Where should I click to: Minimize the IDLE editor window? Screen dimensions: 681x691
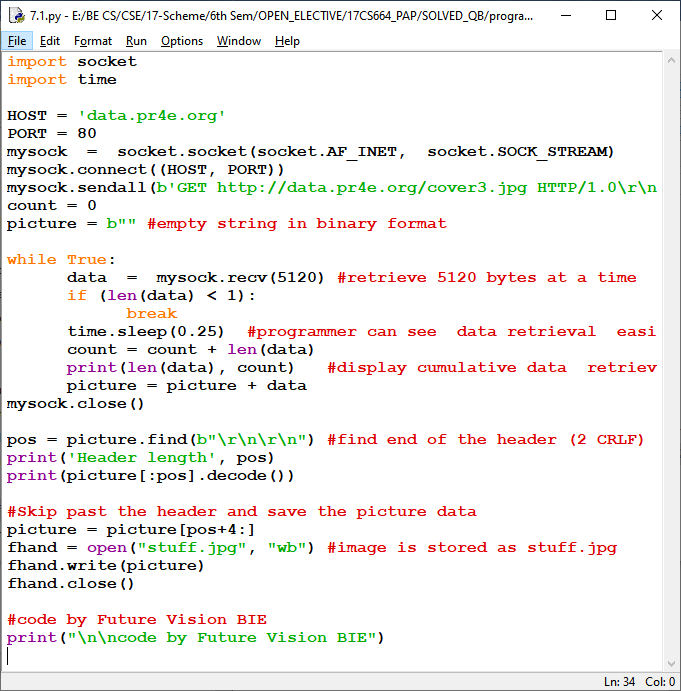[x=566, y=15]
